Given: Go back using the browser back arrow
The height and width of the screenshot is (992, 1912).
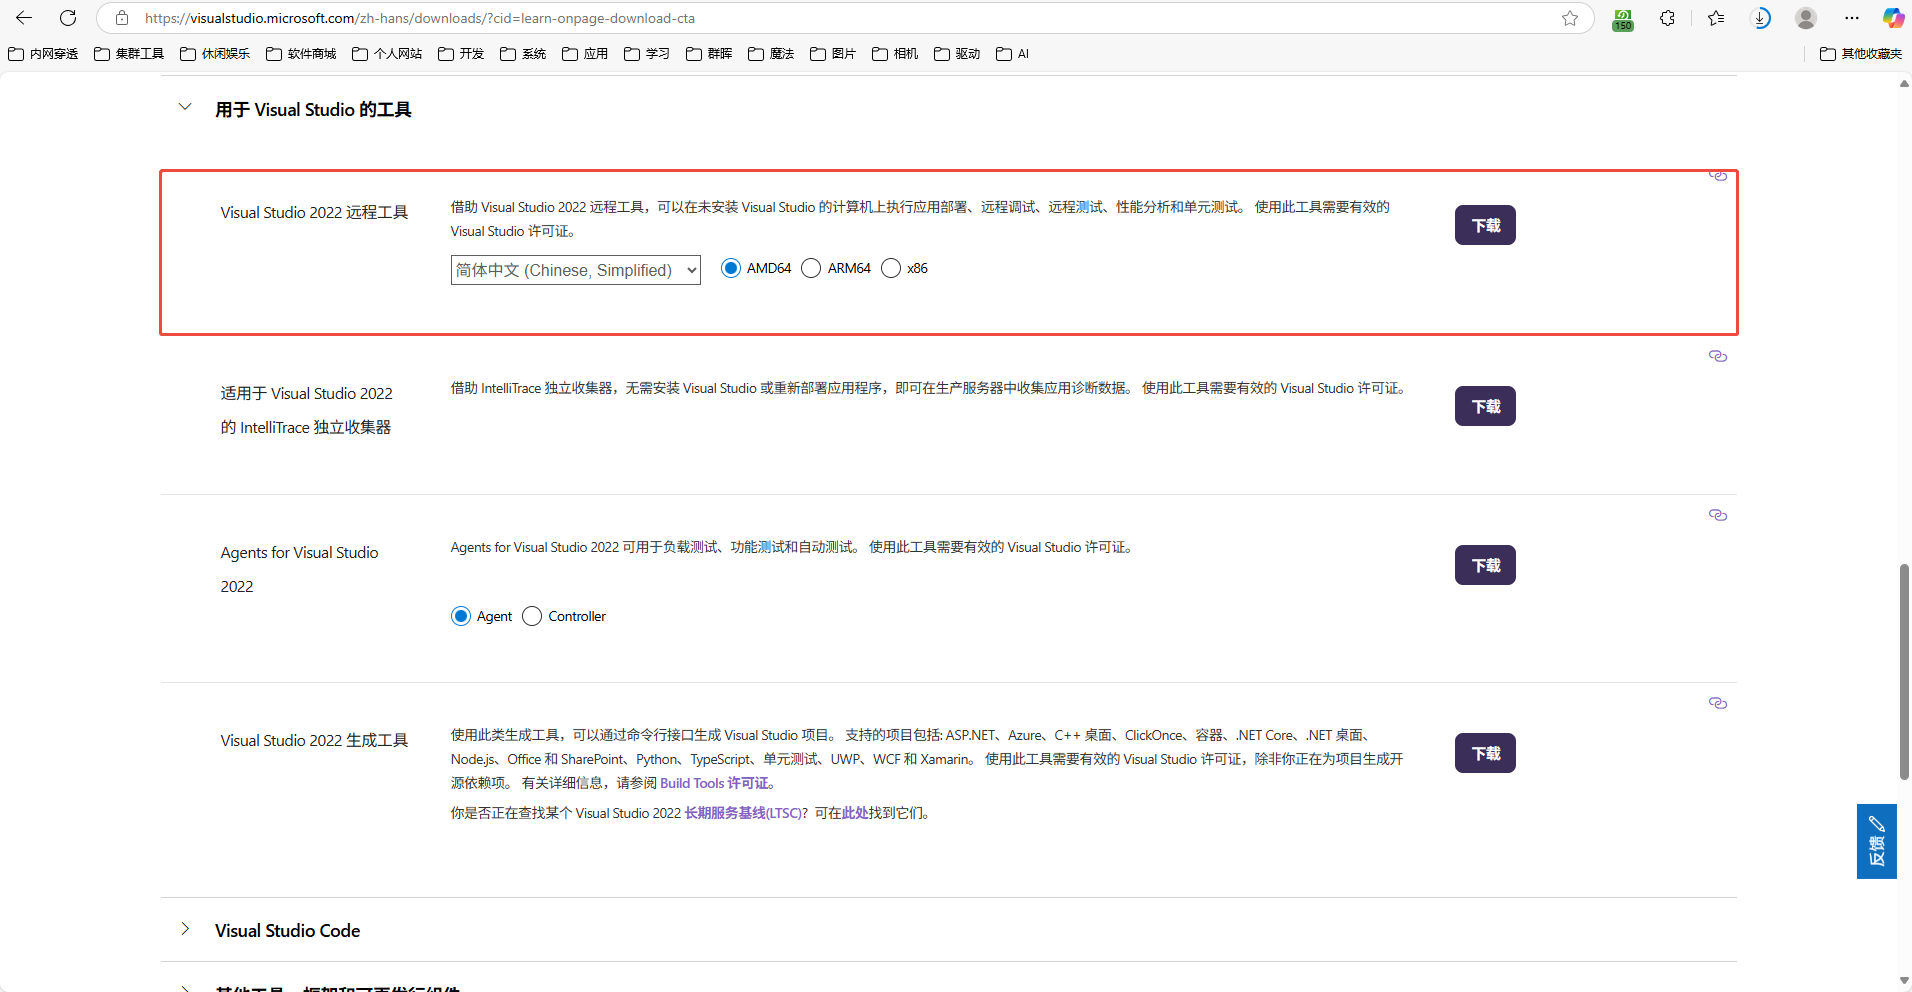Looking at the screenshot, I should 24,18.
